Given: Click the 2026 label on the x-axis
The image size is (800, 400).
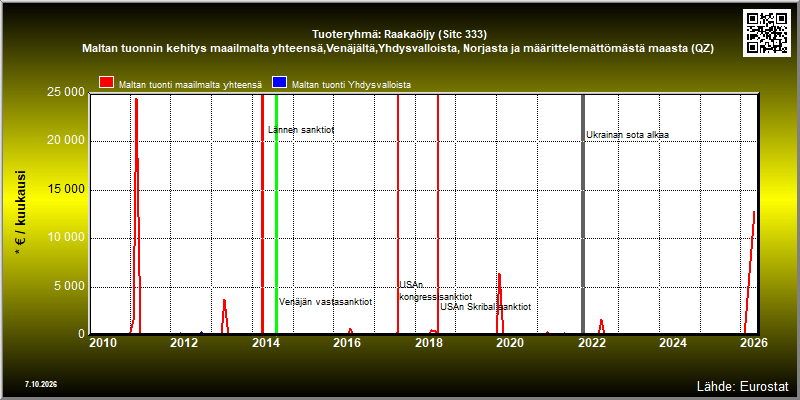Looking at the screenshot, I should (755, 343).
